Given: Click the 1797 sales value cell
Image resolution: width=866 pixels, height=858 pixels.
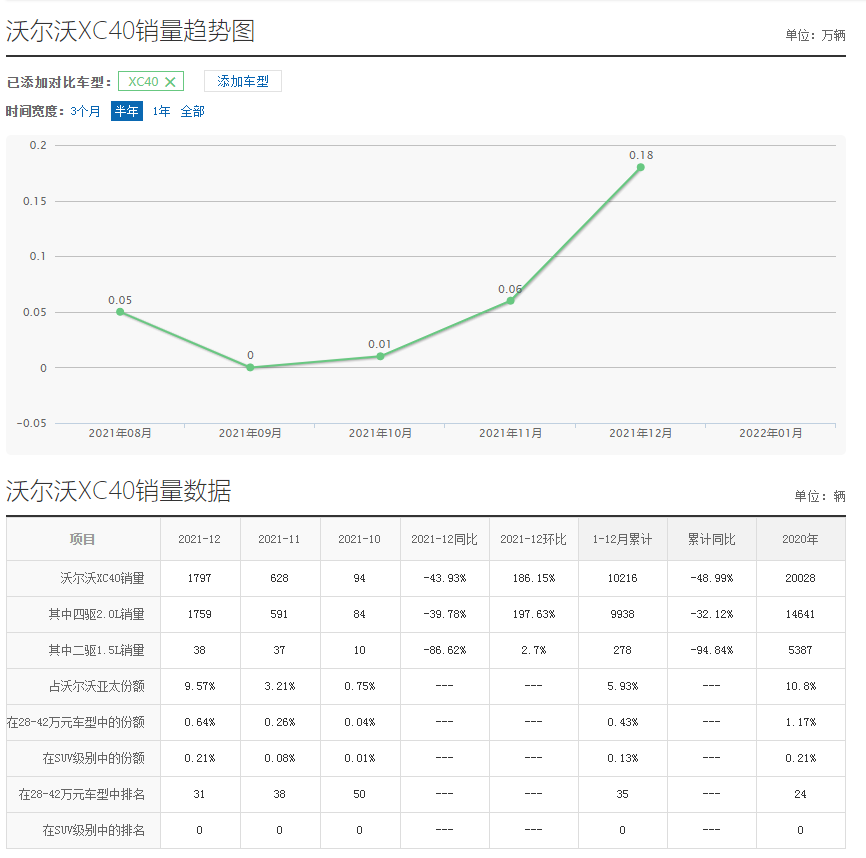Looking at the screenshot, I should point(200,578).
